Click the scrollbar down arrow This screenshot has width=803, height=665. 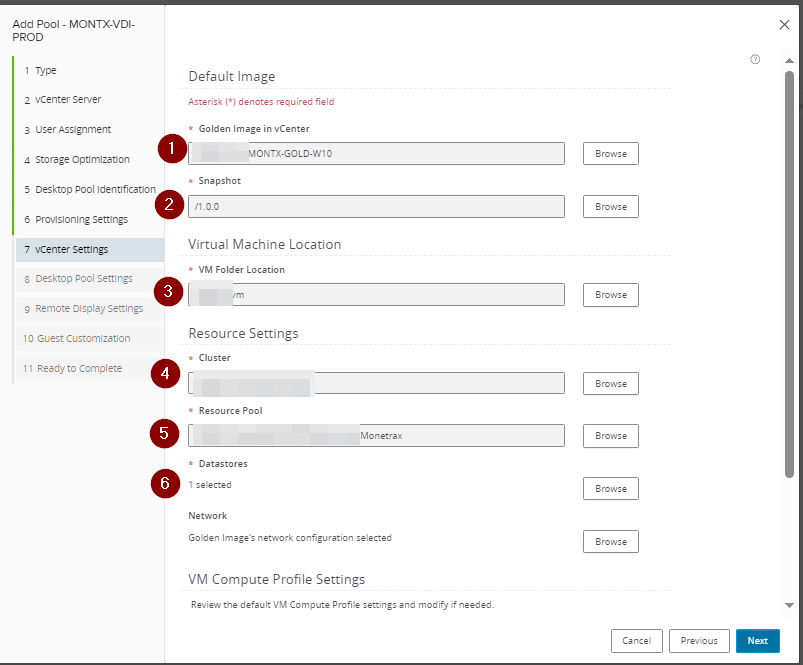coord(789,605)
